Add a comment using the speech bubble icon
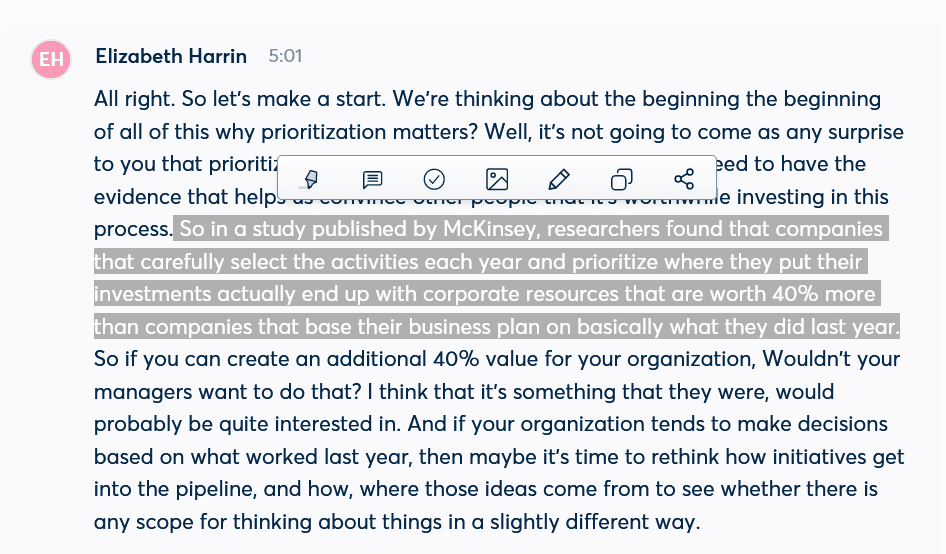Viewport: 946px width, 554px height. [x=372, y=179]
